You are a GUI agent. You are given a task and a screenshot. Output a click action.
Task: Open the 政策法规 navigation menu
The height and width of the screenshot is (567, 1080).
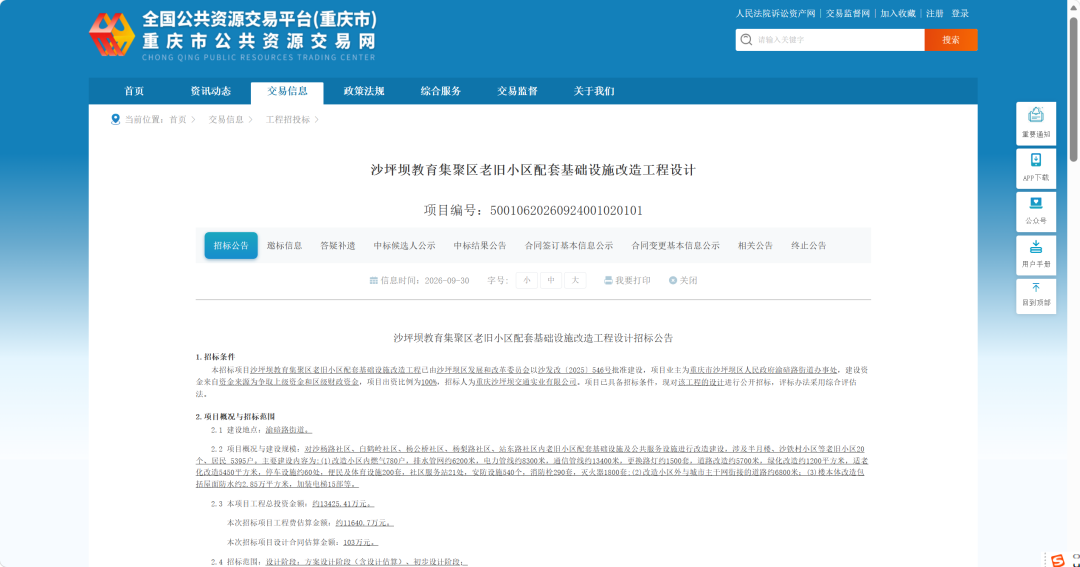point(364,91)
